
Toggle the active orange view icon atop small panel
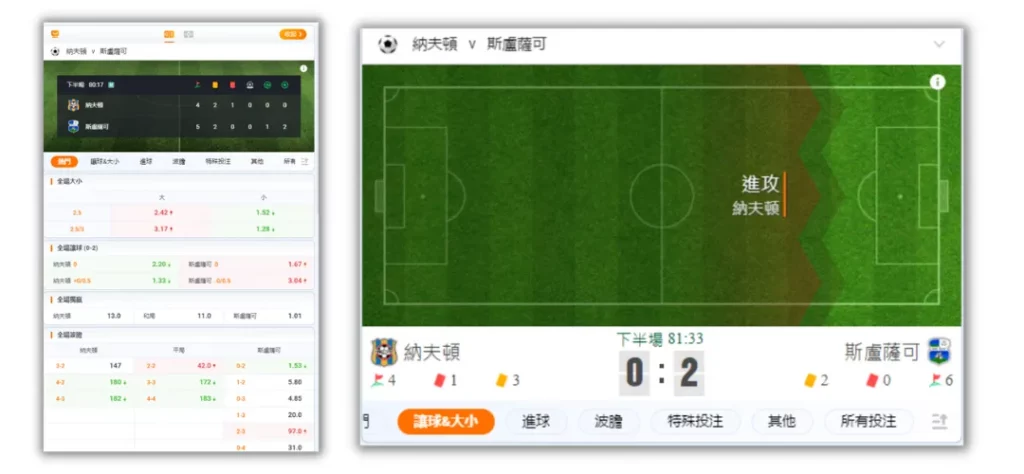[x=169, y=34]
